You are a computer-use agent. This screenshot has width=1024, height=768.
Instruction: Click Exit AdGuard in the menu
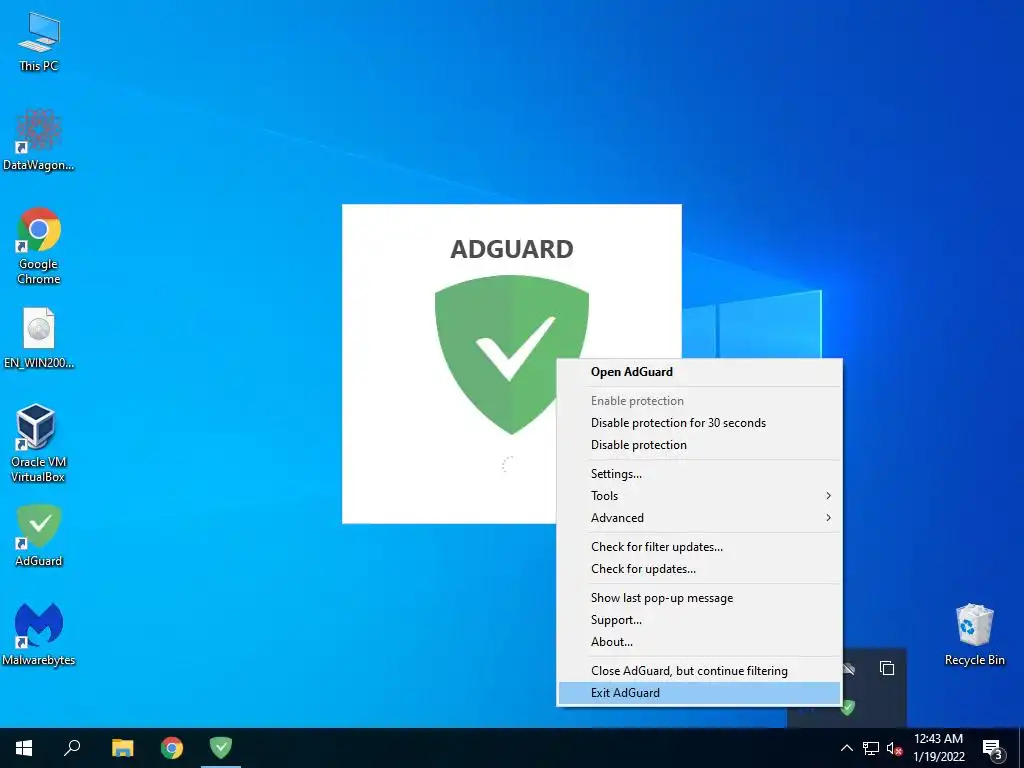699,693
